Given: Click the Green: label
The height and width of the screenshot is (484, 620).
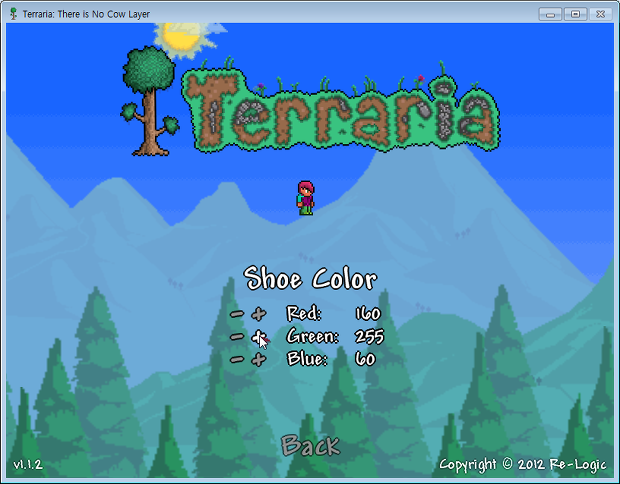Looking at the screenshot, I should click(x=312, y=337).
